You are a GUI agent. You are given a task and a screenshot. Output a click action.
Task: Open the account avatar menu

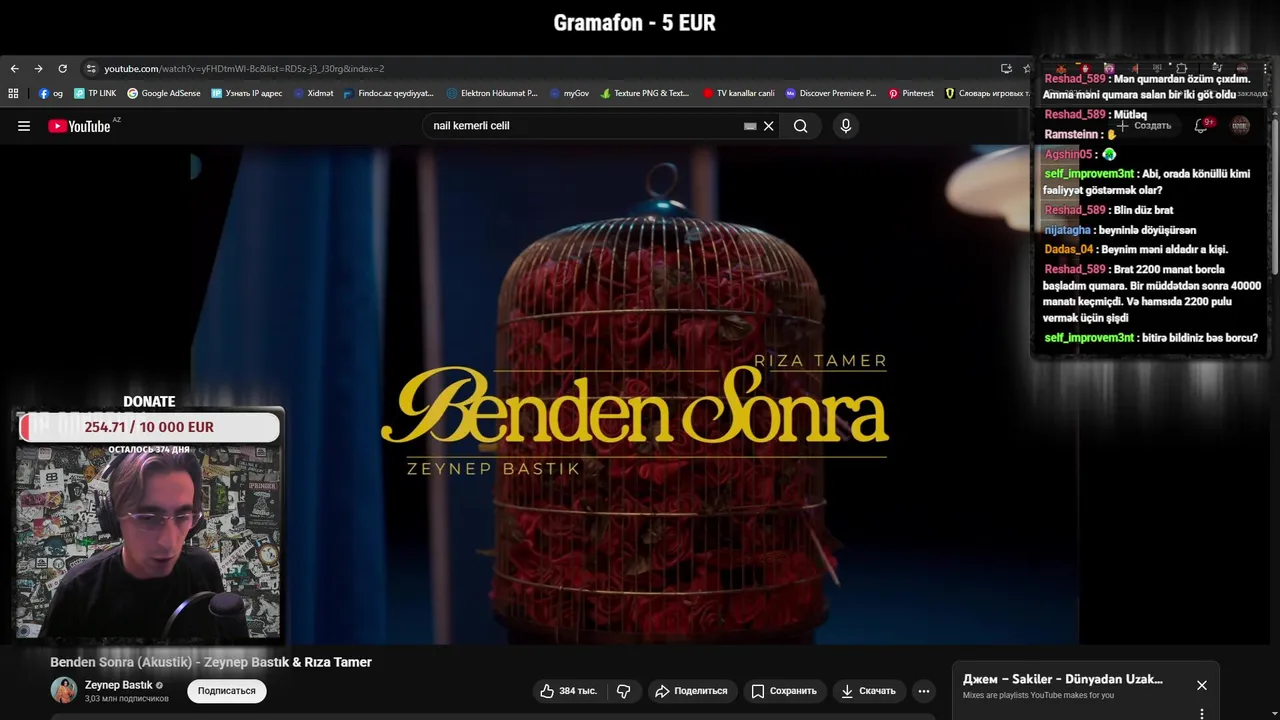pos(1240,126)
